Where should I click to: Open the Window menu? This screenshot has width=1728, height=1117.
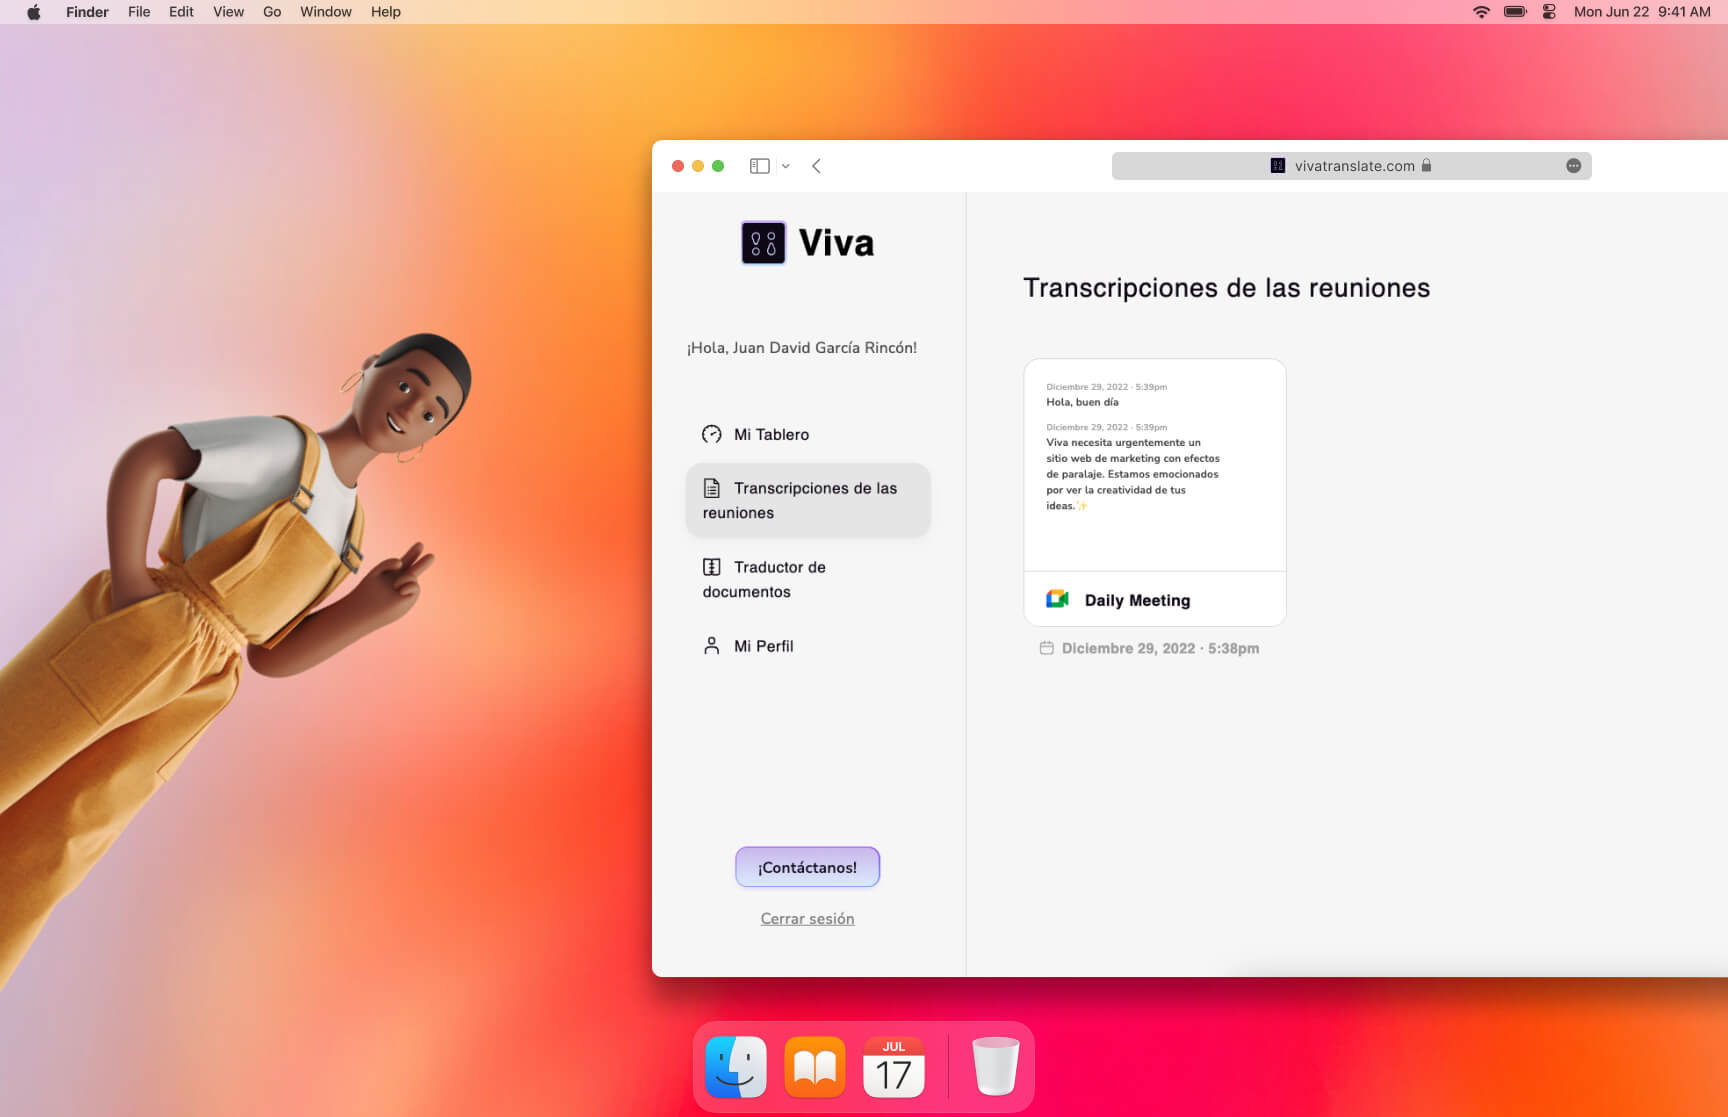tap(326, 12)
